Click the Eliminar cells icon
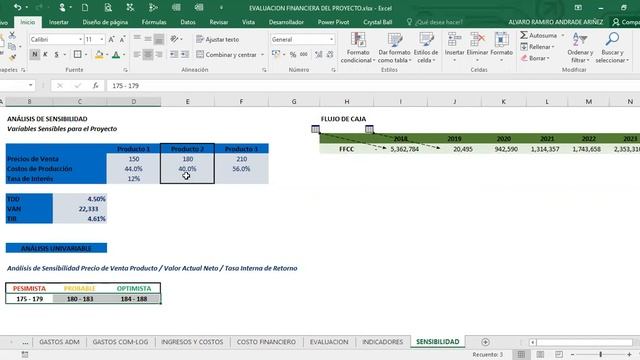640x360 pixels. pyautogui.click(x=477, y=40)
